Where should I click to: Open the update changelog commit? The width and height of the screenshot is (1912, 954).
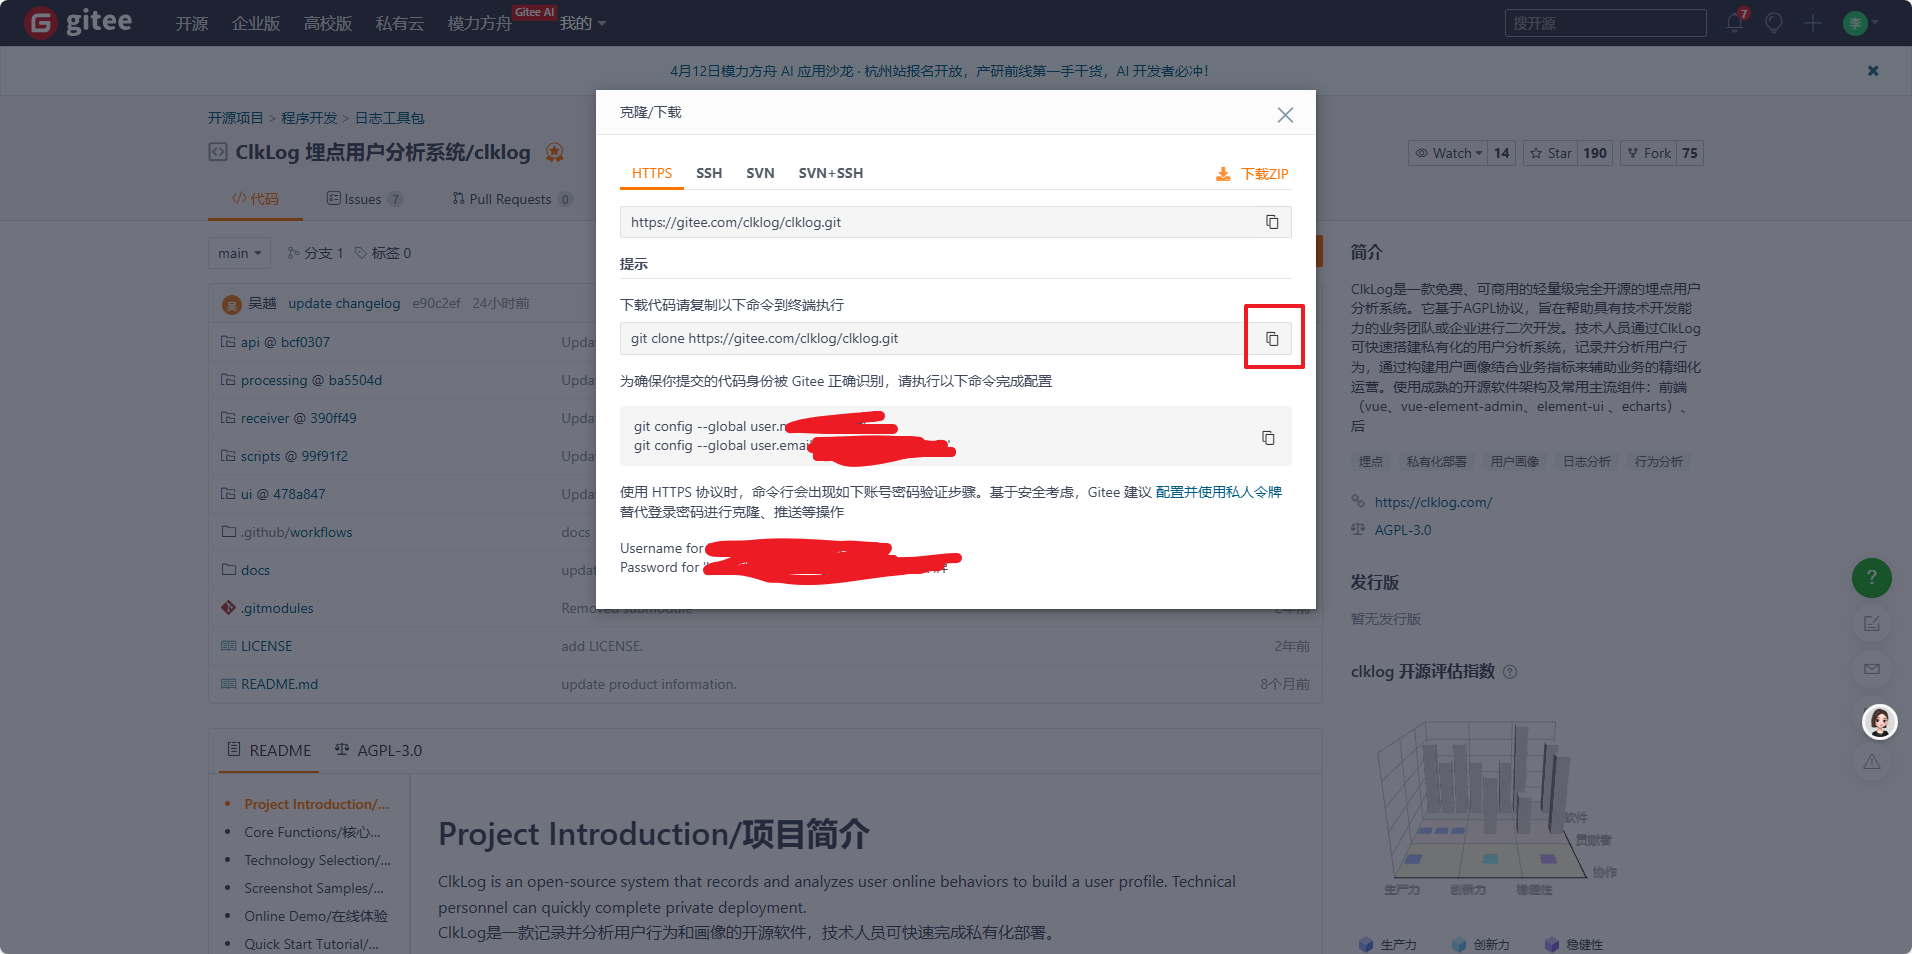pyautogui.click(x=344, y=303)
